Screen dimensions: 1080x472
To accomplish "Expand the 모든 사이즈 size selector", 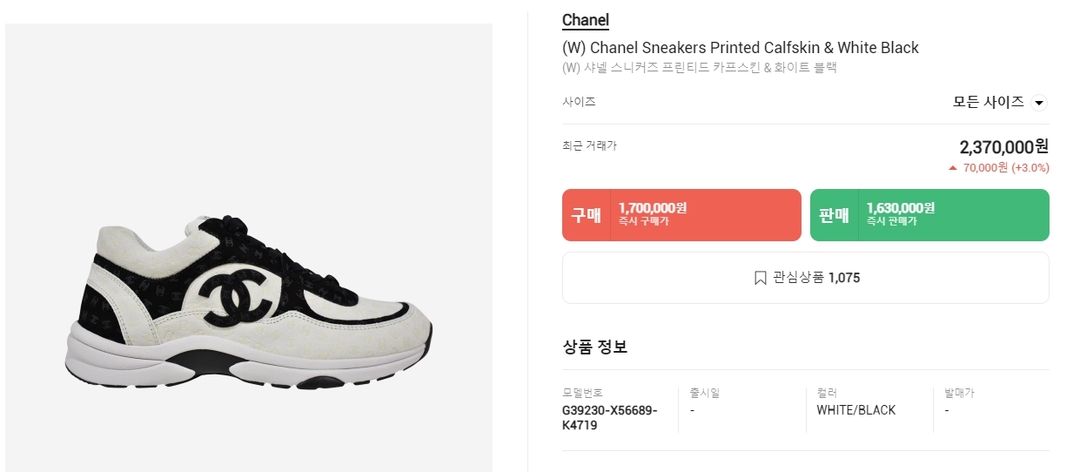I will click(988, 102).
